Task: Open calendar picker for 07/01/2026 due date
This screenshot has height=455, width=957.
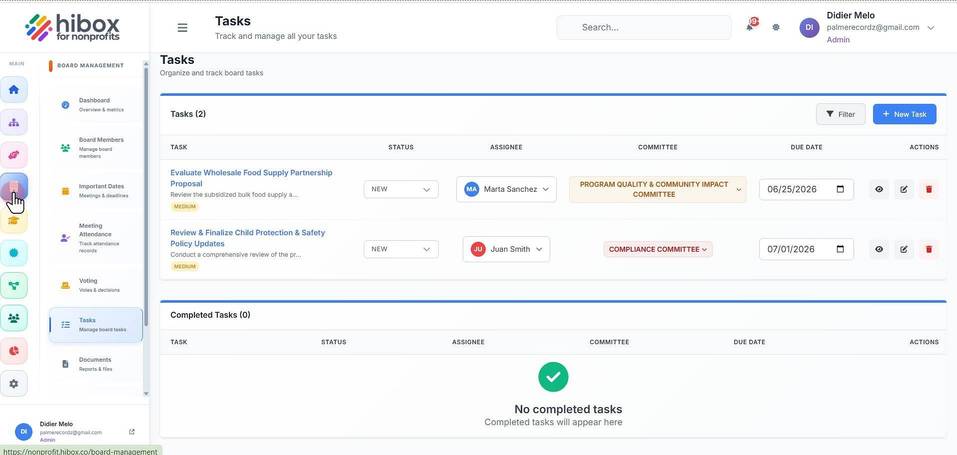Action: coord(840,249)
